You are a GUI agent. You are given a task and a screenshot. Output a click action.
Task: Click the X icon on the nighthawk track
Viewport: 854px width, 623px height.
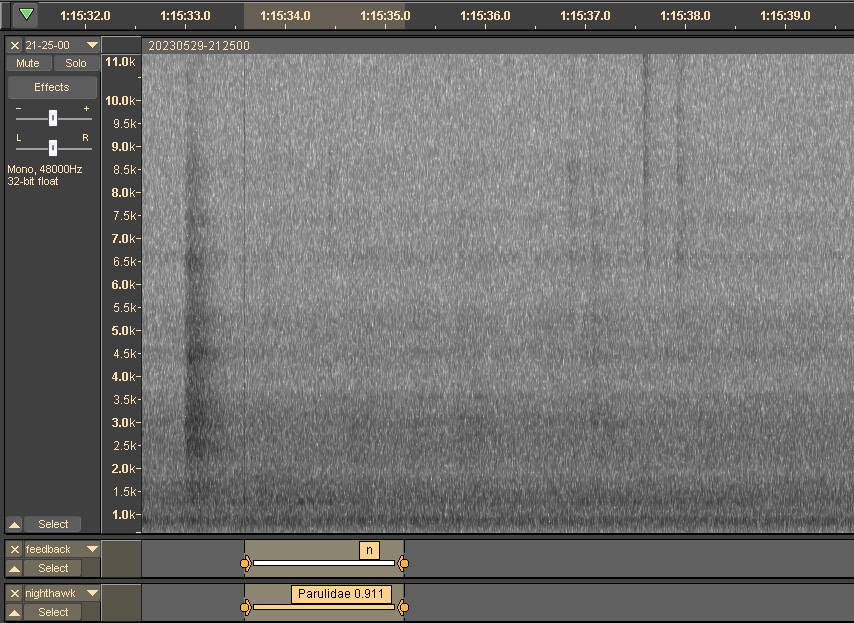[x=14, y=593]
